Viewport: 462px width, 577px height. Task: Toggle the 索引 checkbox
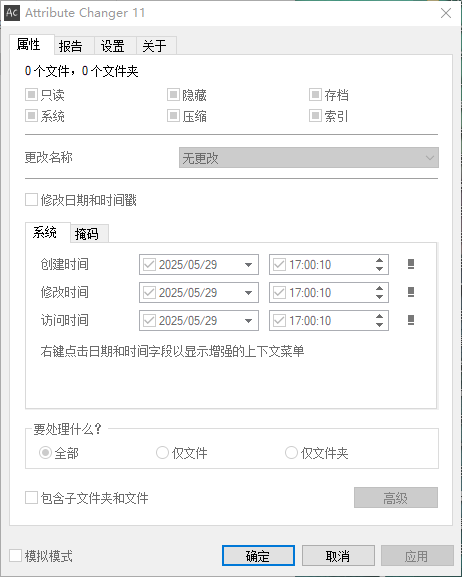point(315,116)
